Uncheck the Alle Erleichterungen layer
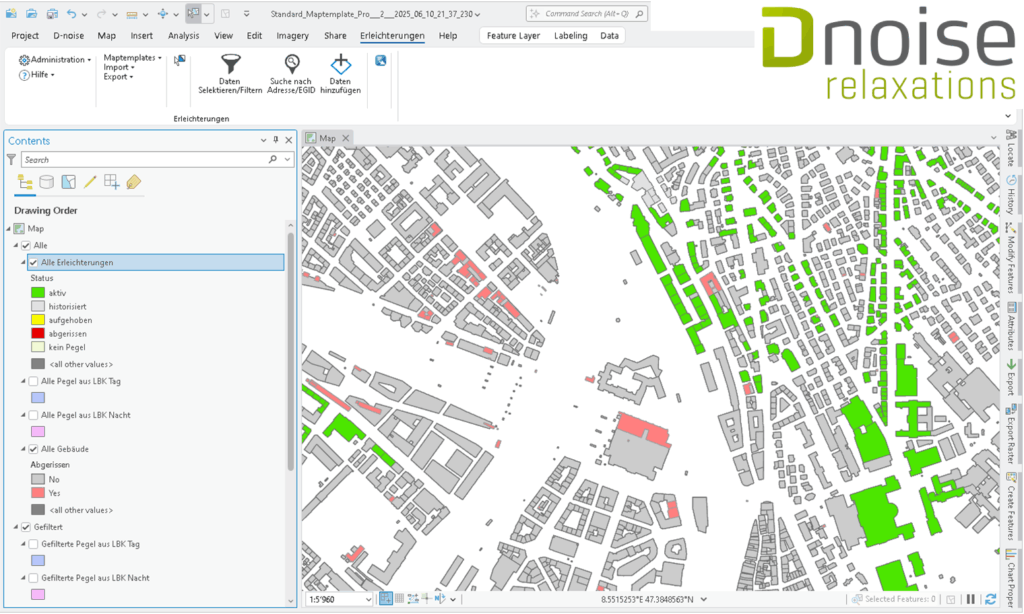Image resolution: width=1024 pixels, height=614 pixels. [33, 263]
